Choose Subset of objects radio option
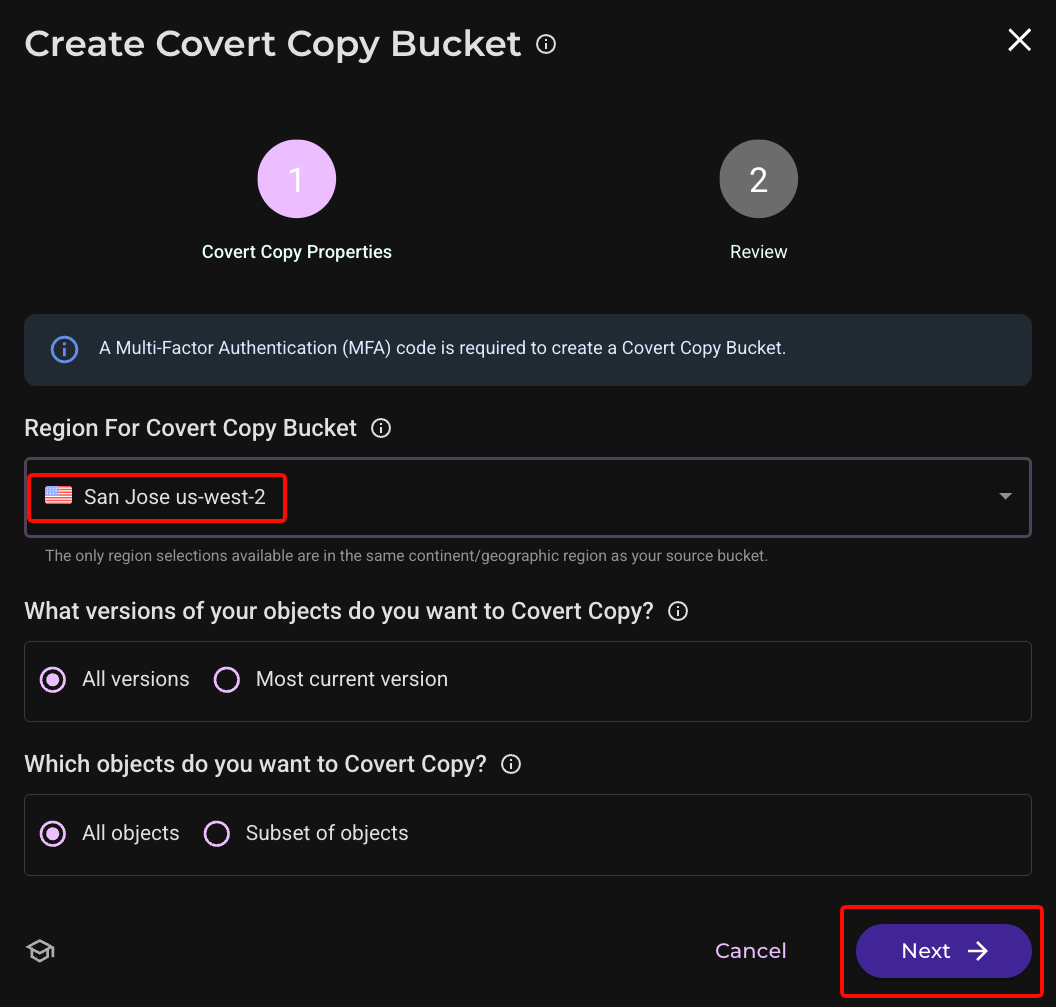The image size is (1056, 1007). (x=217, y=833)
